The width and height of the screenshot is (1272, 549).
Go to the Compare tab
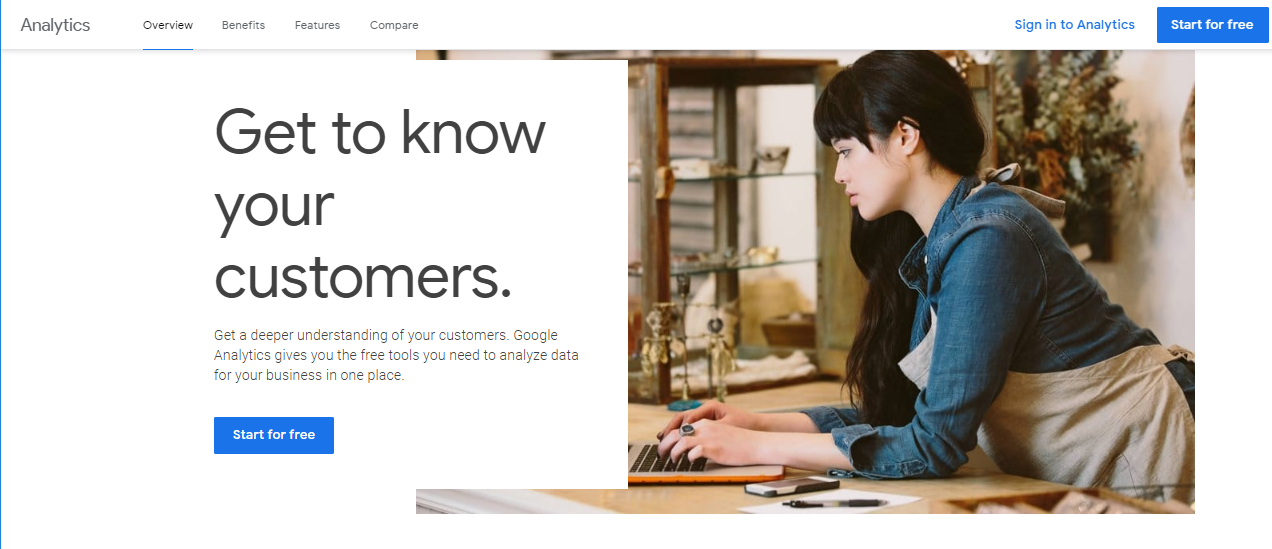pyautogui.click(x=394, y=25)
